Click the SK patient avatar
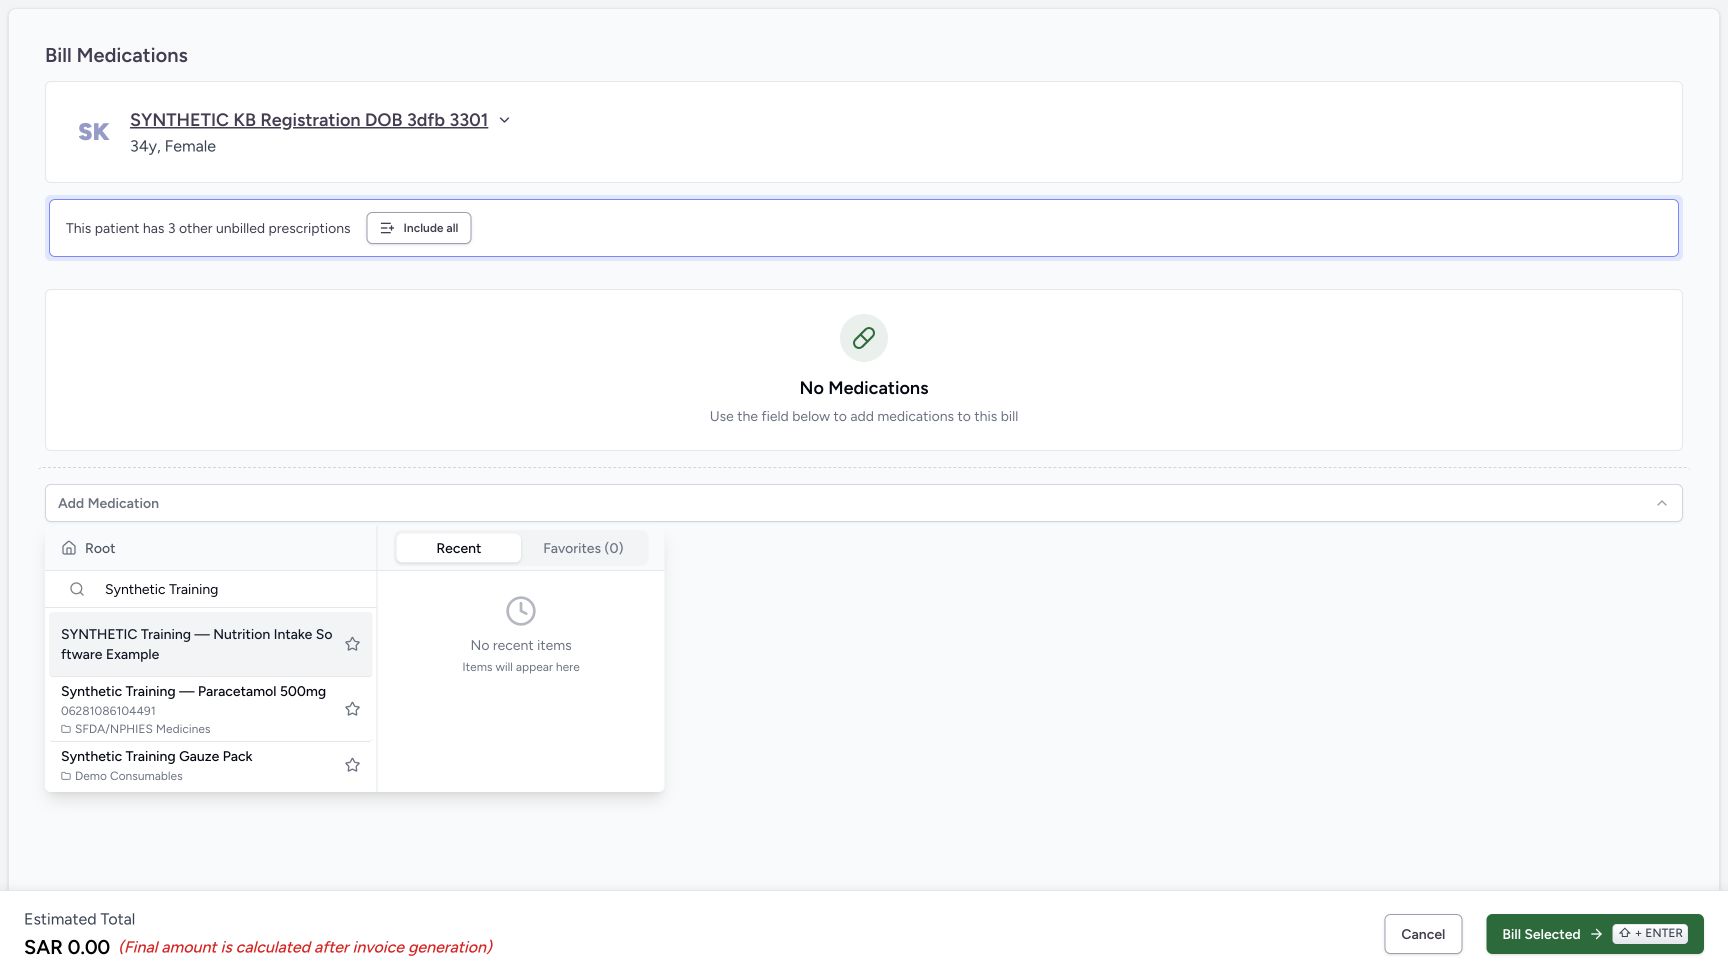Image resolution: width=1728 pixels, height=977 pixels. pyautogui.click(x=94, y=132)
